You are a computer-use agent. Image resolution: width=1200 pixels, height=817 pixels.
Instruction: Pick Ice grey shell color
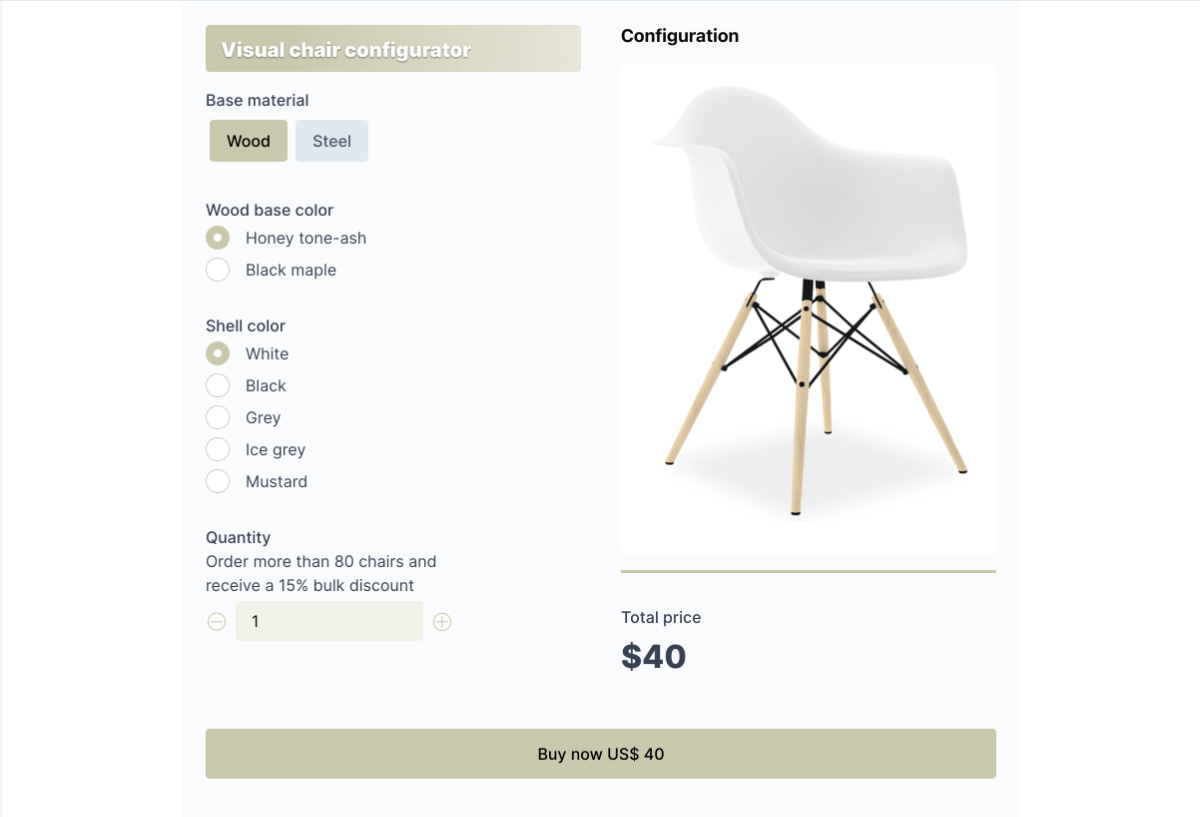pyautogui.click(x=218, y=450)
